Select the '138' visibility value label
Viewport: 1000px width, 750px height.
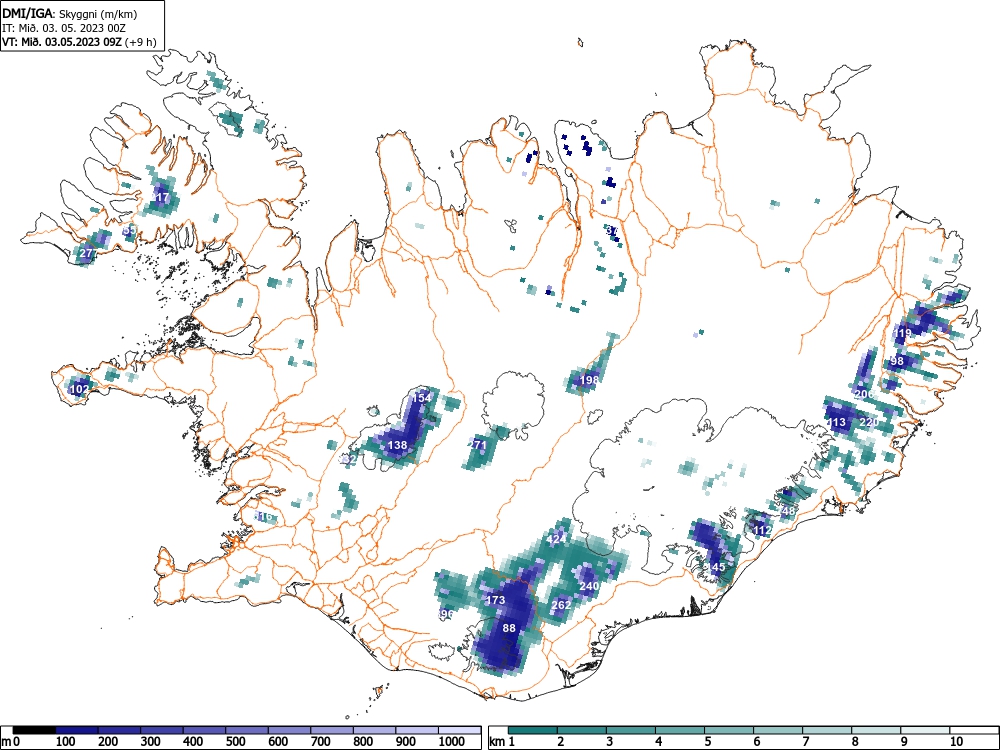397,445
